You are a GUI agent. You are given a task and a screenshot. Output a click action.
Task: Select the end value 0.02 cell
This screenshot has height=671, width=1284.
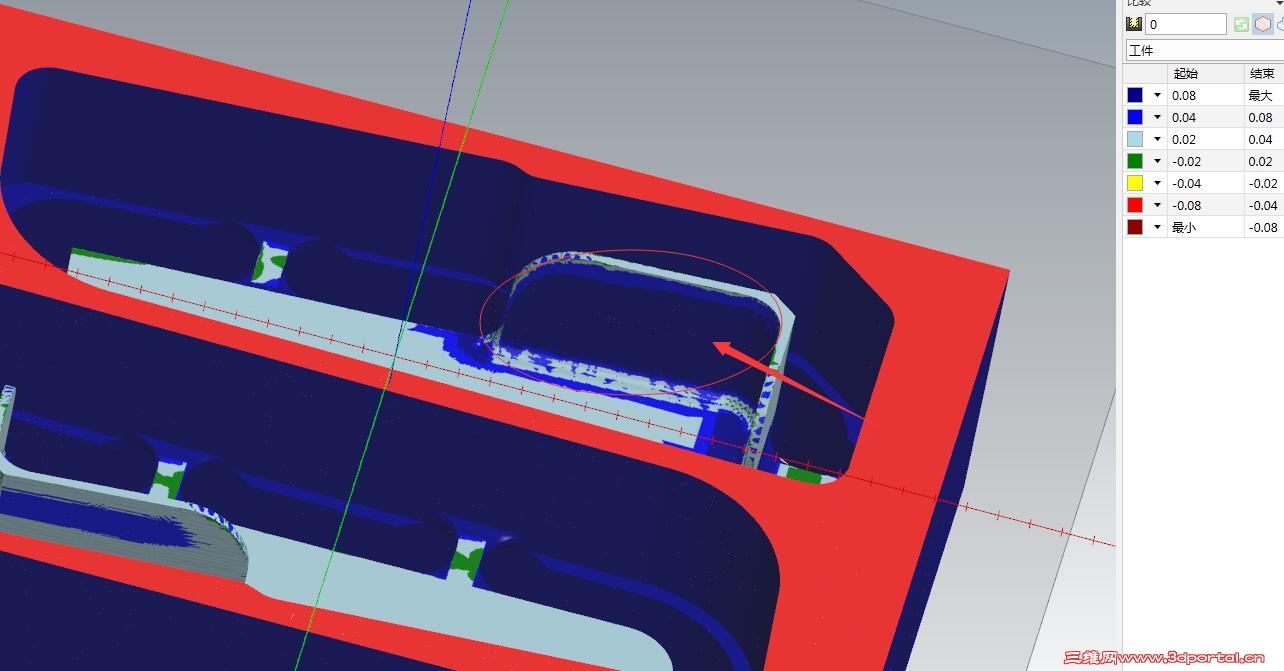coord(1264,161)
